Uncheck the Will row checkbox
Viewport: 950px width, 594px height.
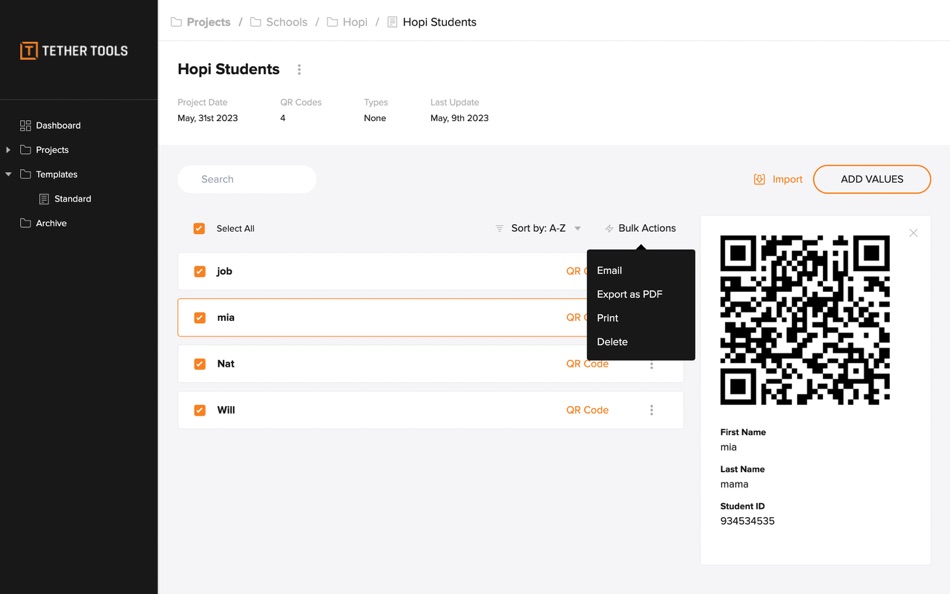pos(199,410)
